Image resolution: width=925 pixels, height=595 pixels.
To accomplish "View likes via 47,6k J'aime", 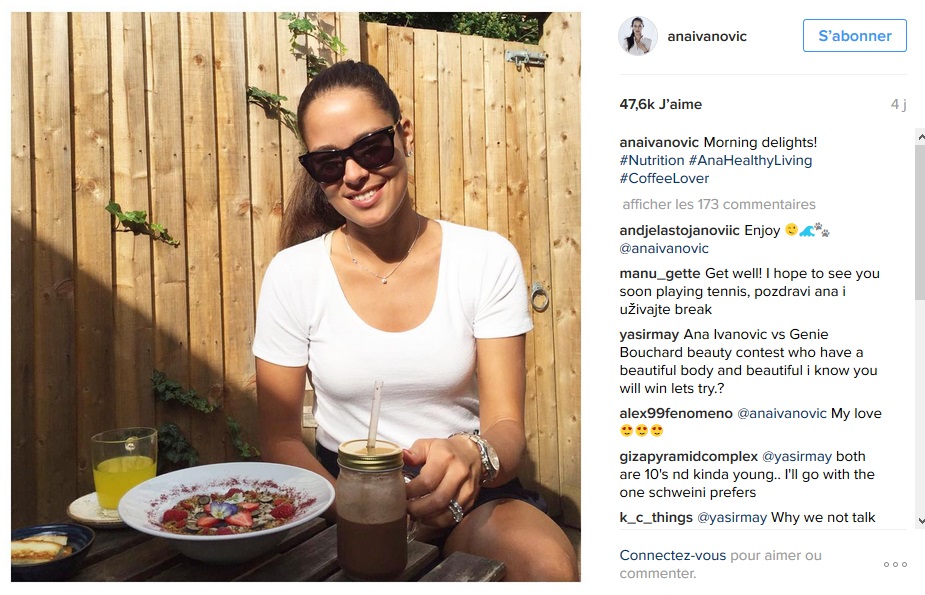I will (x=661, y=104).
